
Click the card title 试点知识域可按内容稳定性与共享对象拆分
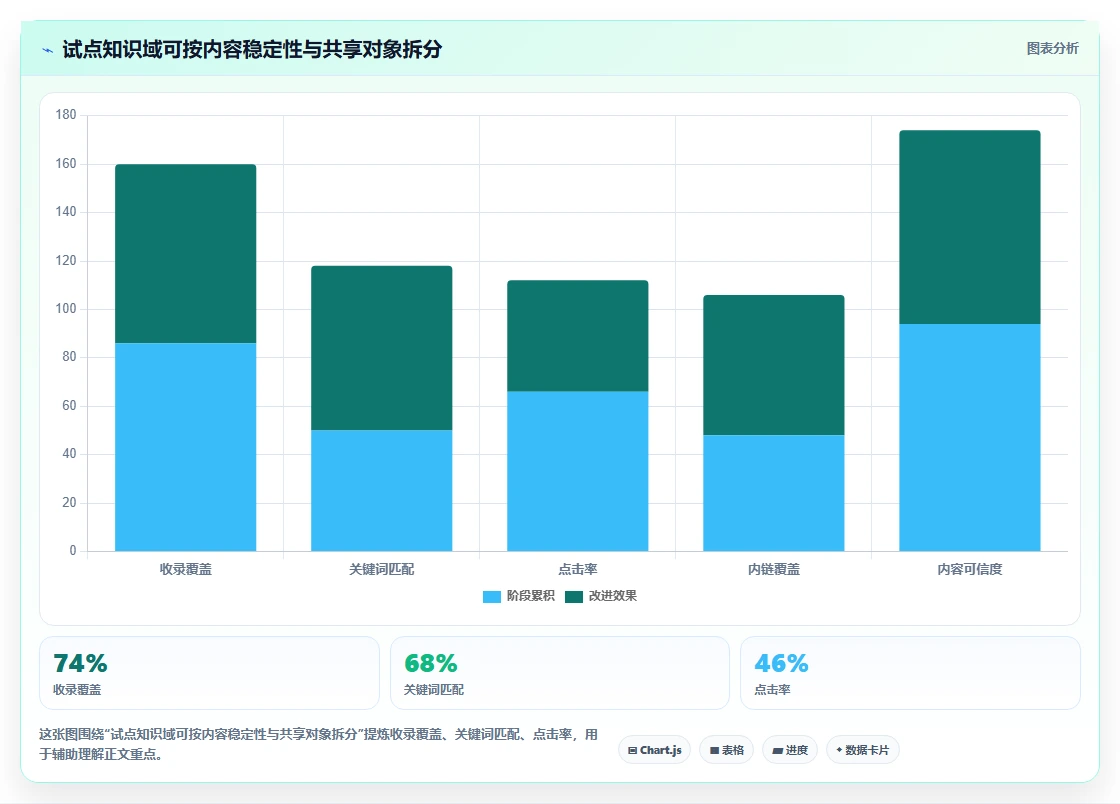point(252,49)
